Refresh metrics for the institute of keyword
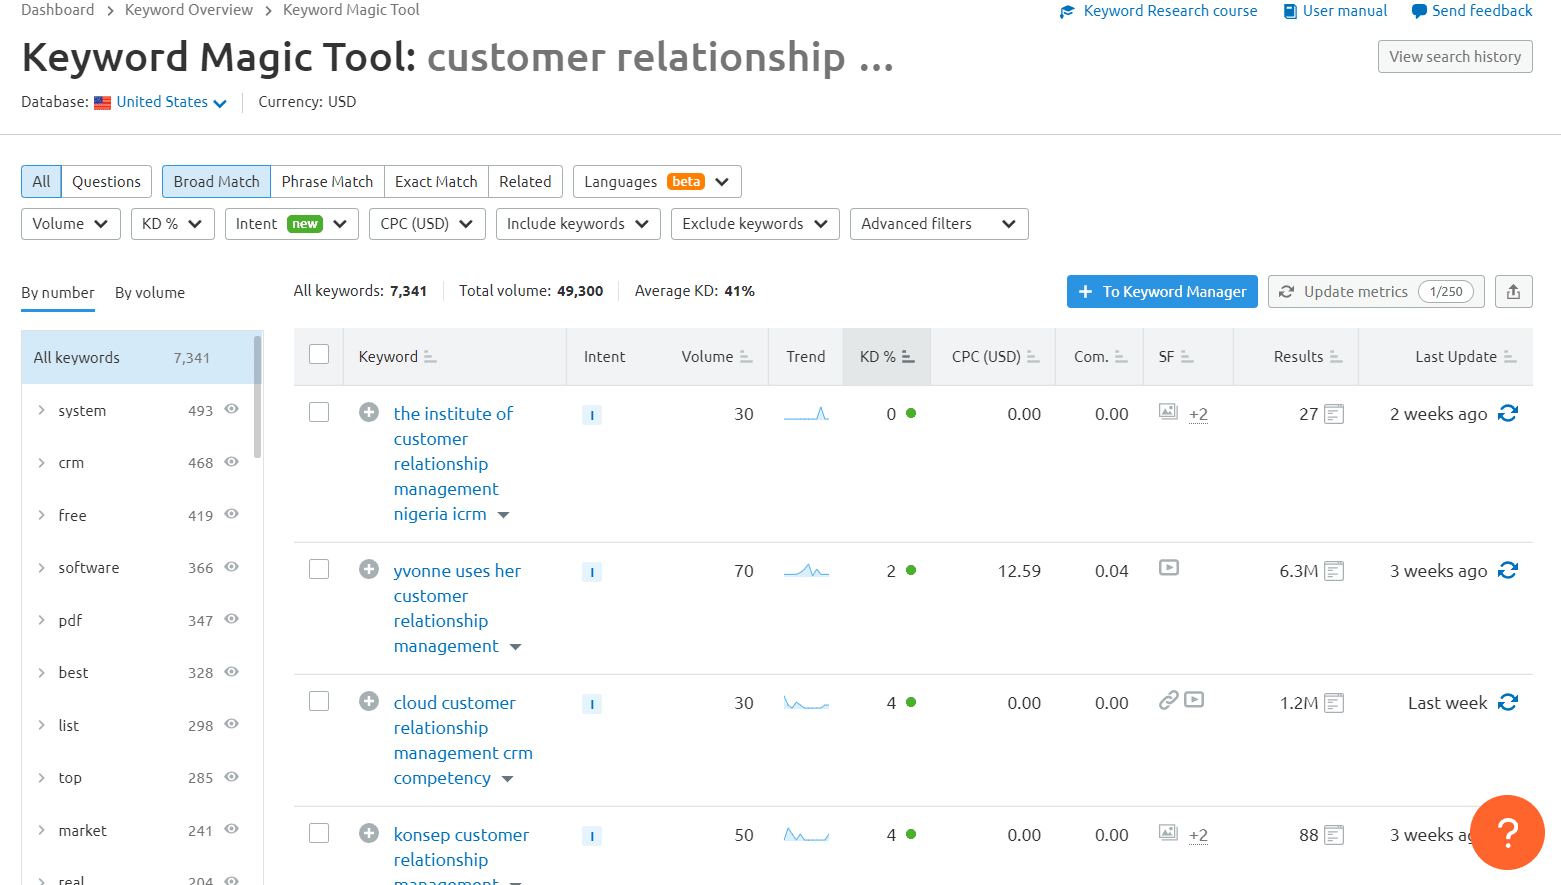This screenshot has width=1561, height=885. point(1508,414)
